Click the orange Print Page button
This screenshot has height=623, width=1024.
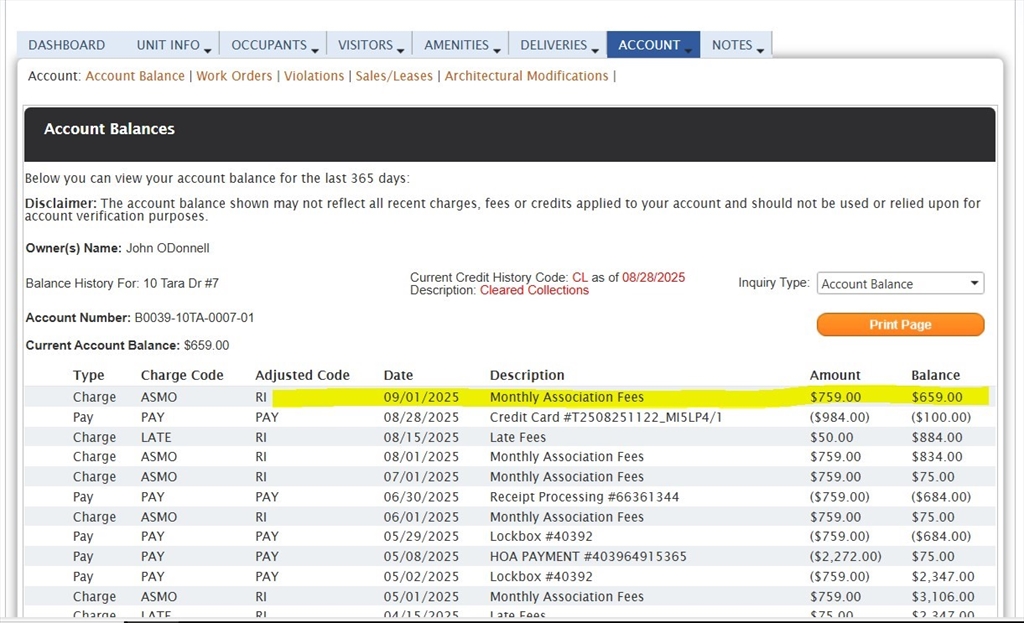click(900, 325)
